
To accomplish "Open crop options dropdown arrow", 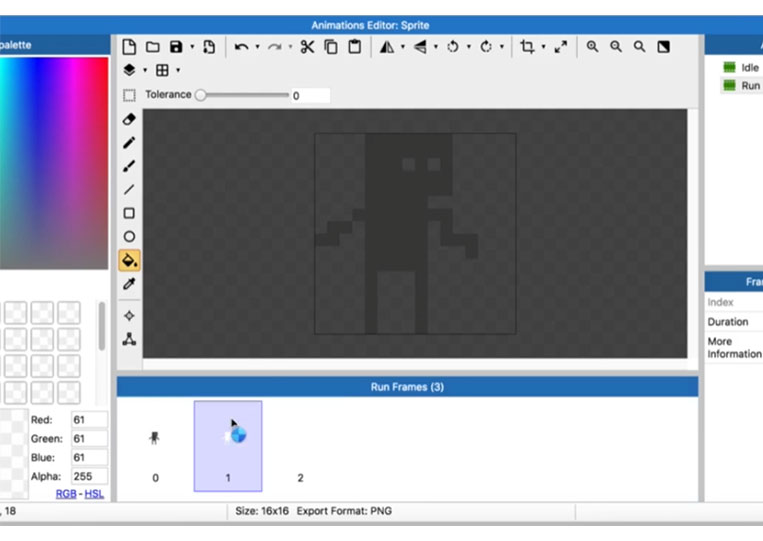I will (544, 47).
